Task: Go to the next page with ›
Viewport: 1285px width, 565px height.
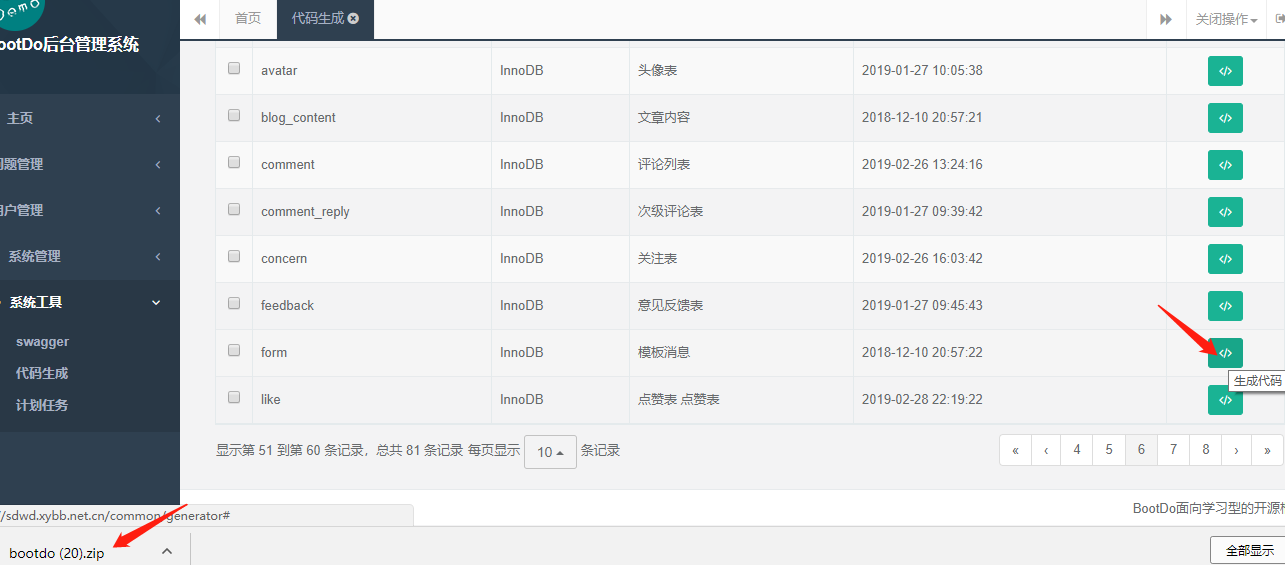Action: pos(1236,450)
